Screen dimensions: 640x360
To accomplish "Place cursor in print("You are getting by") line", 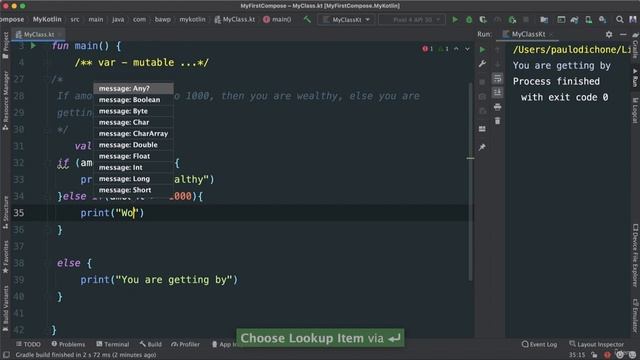I will point(159,280).
